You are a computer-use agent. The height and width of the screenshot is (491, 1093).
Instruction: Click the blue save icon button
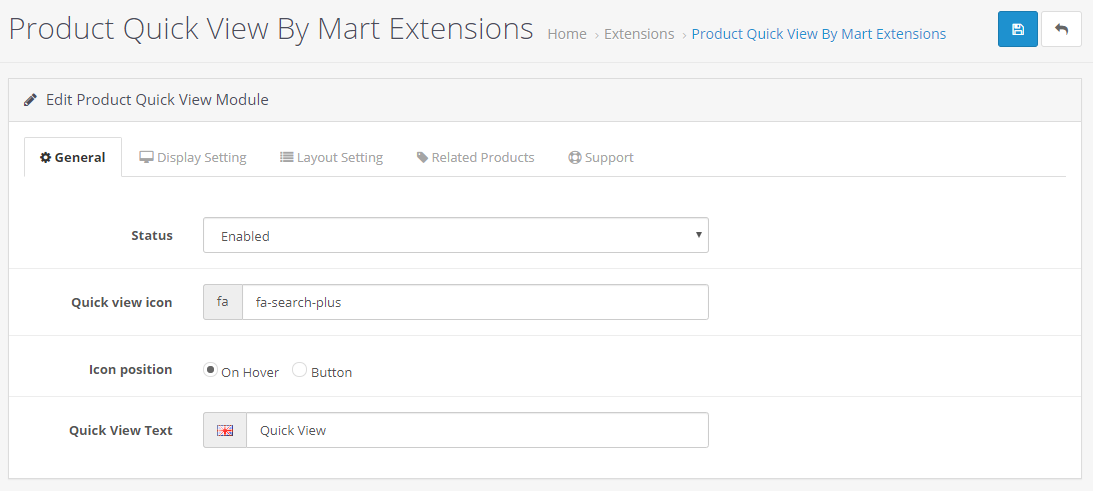1017,29
